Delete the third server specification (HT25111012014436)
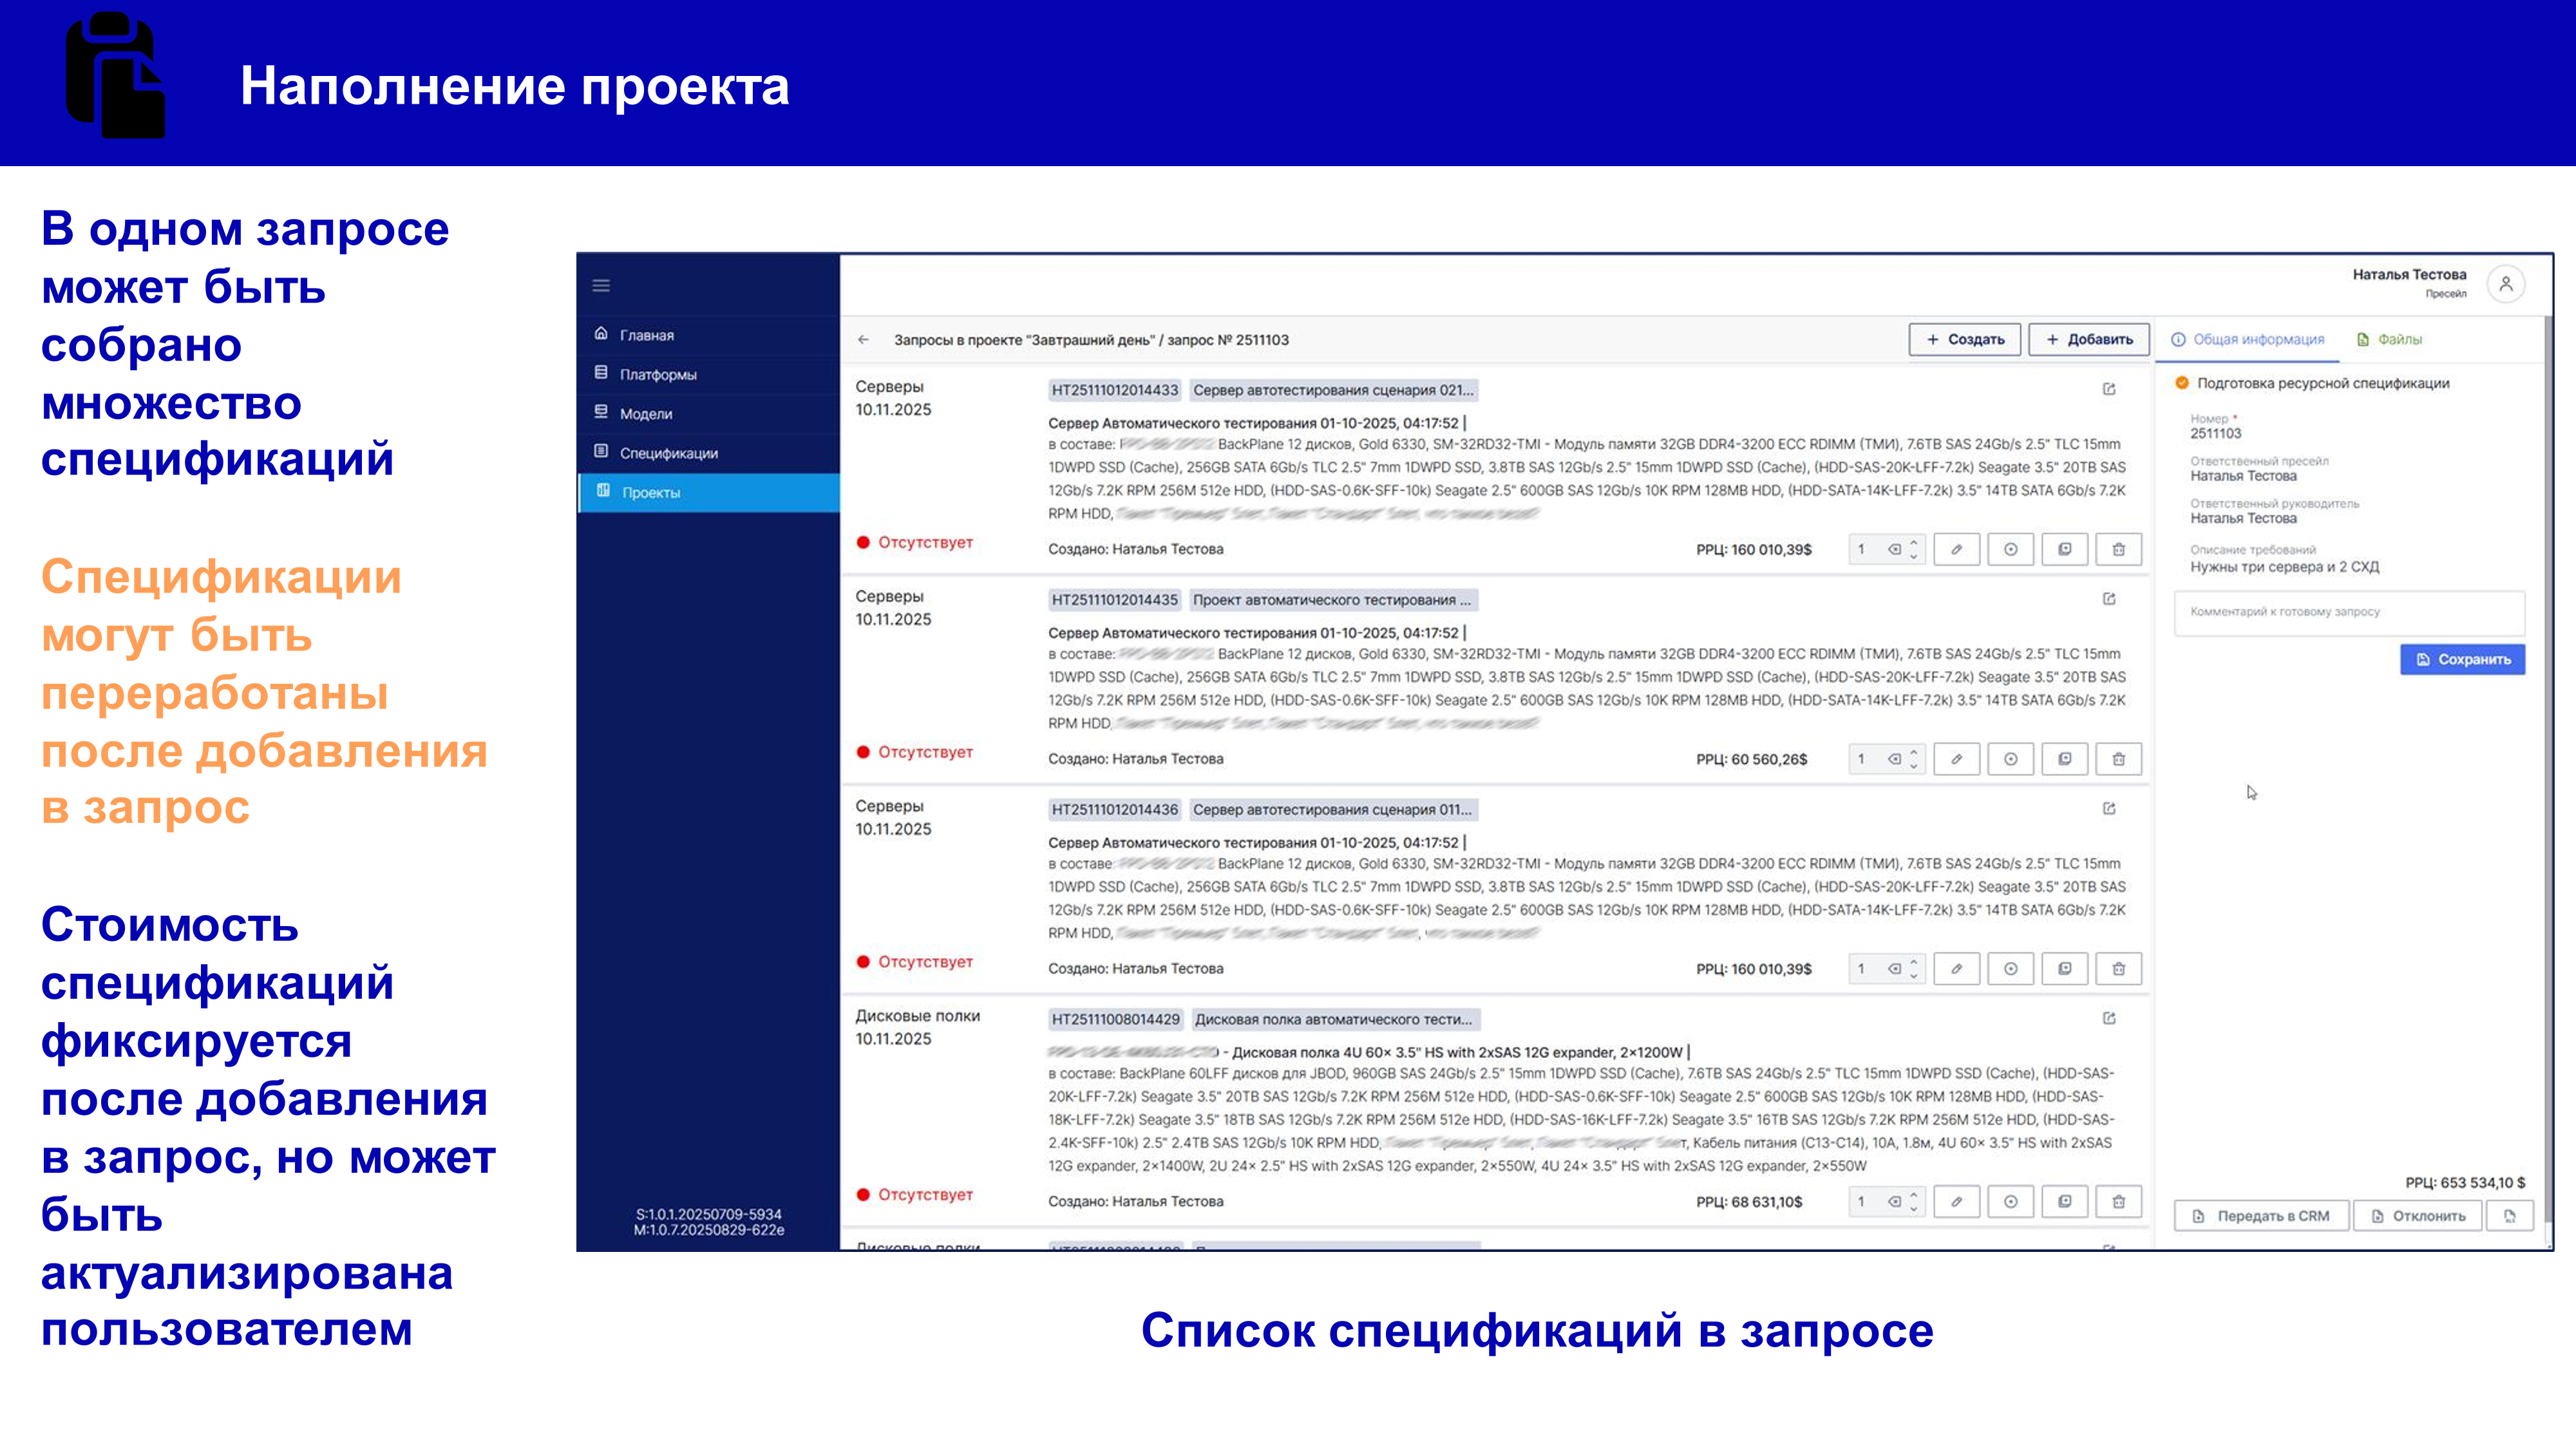Screen dimensions: 2576x1449 [2118, 968]
